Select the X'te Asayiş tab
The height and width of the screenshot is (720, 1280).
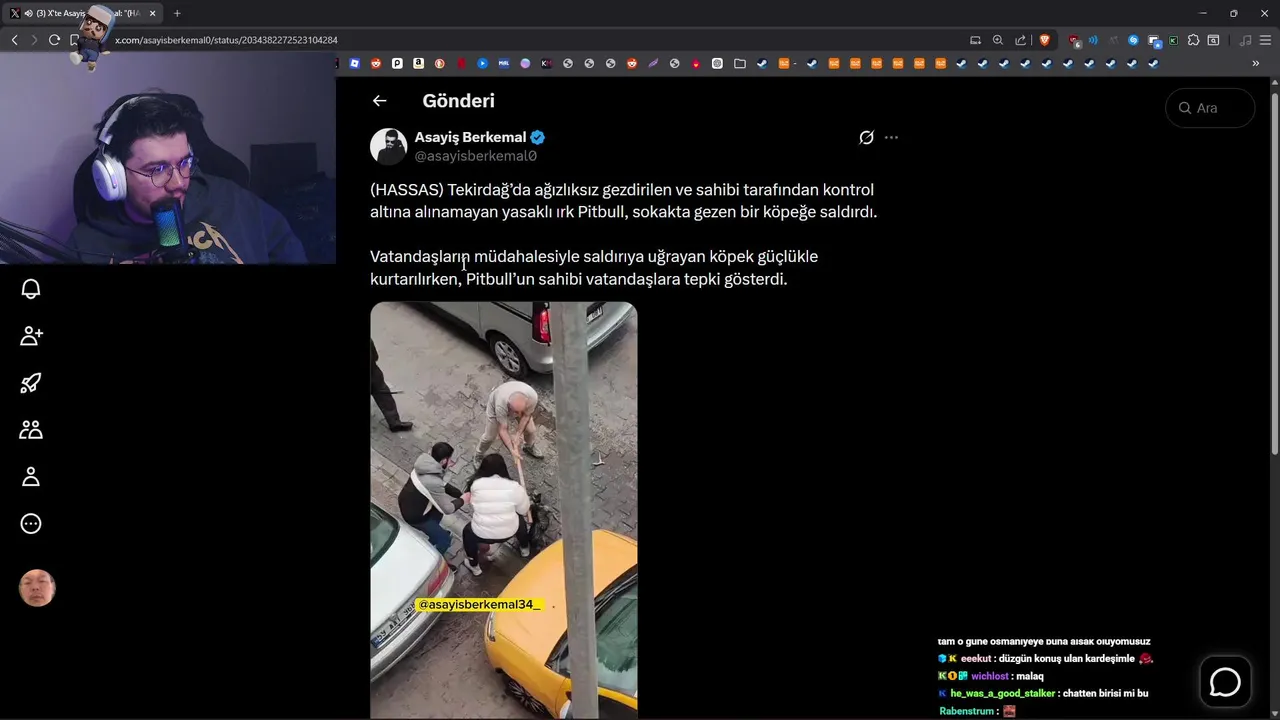pyautogui.click(x=84, y=13)
